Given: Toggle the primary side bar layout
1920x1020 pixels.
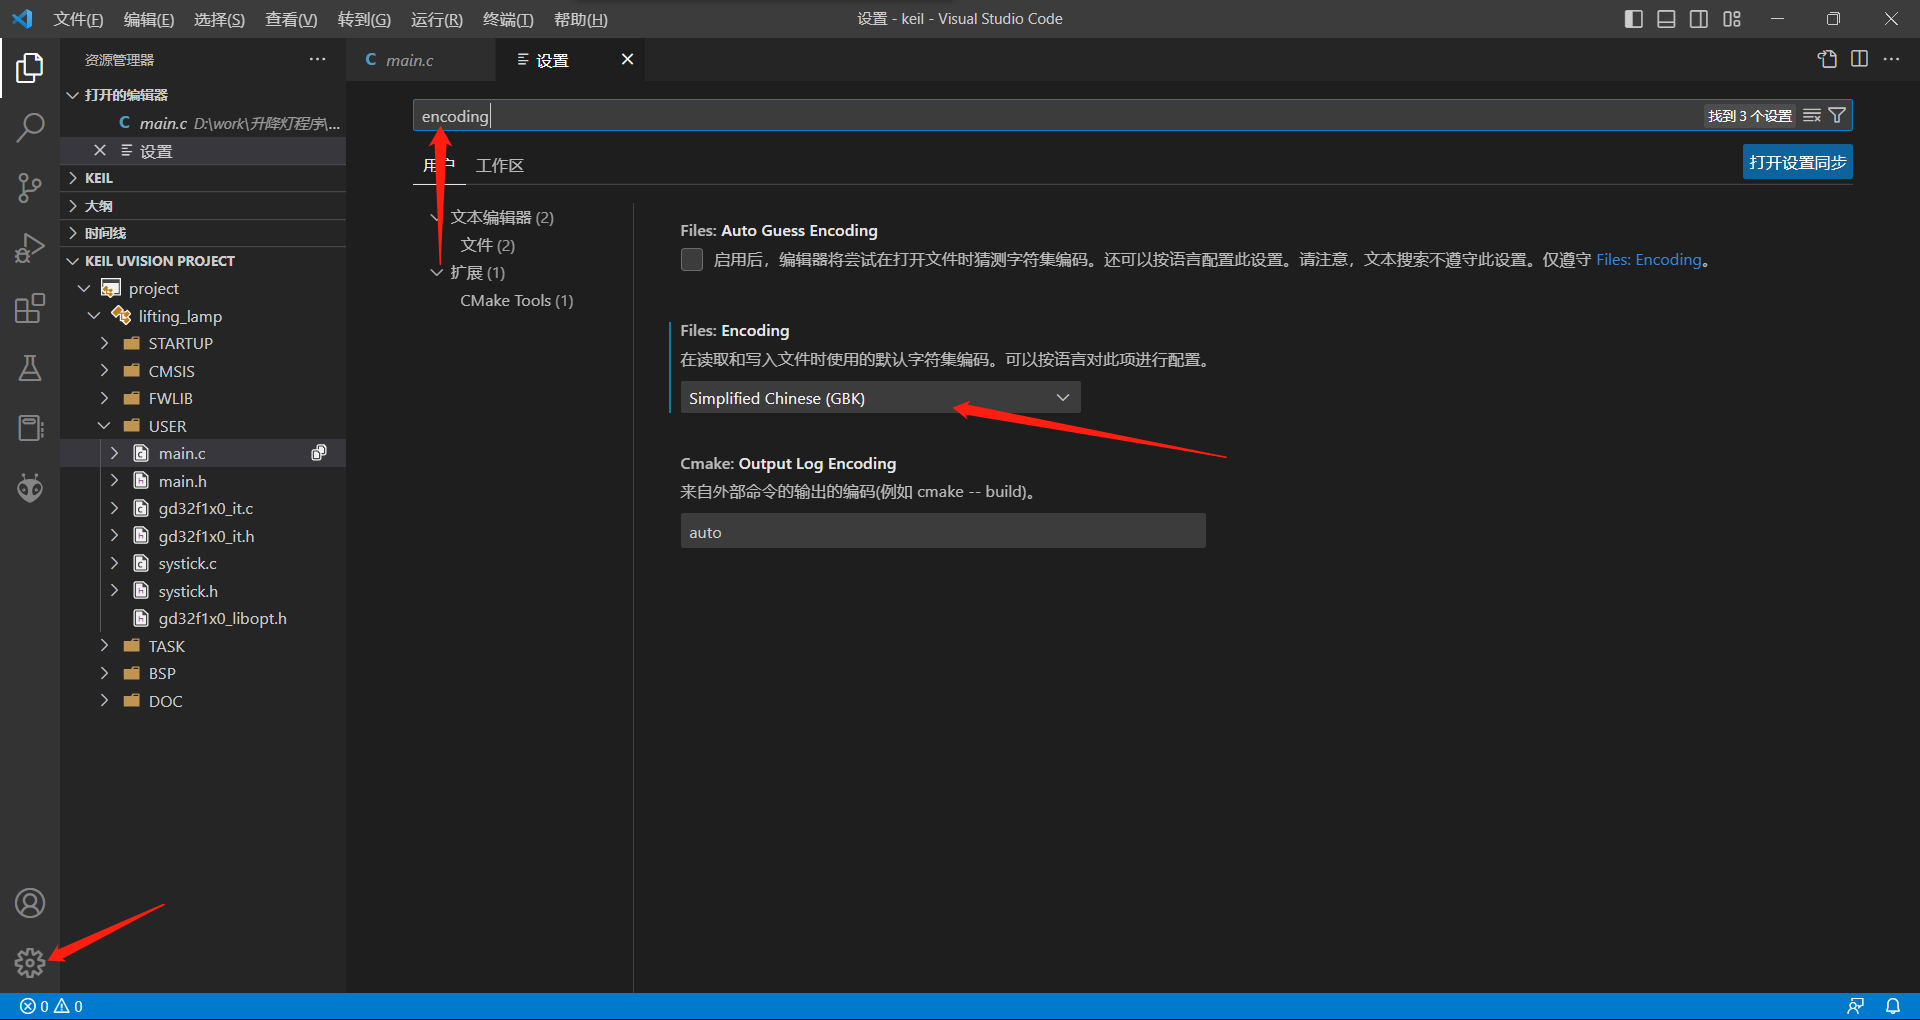Looking at the screenshot, I should [x=1634, y=19].
